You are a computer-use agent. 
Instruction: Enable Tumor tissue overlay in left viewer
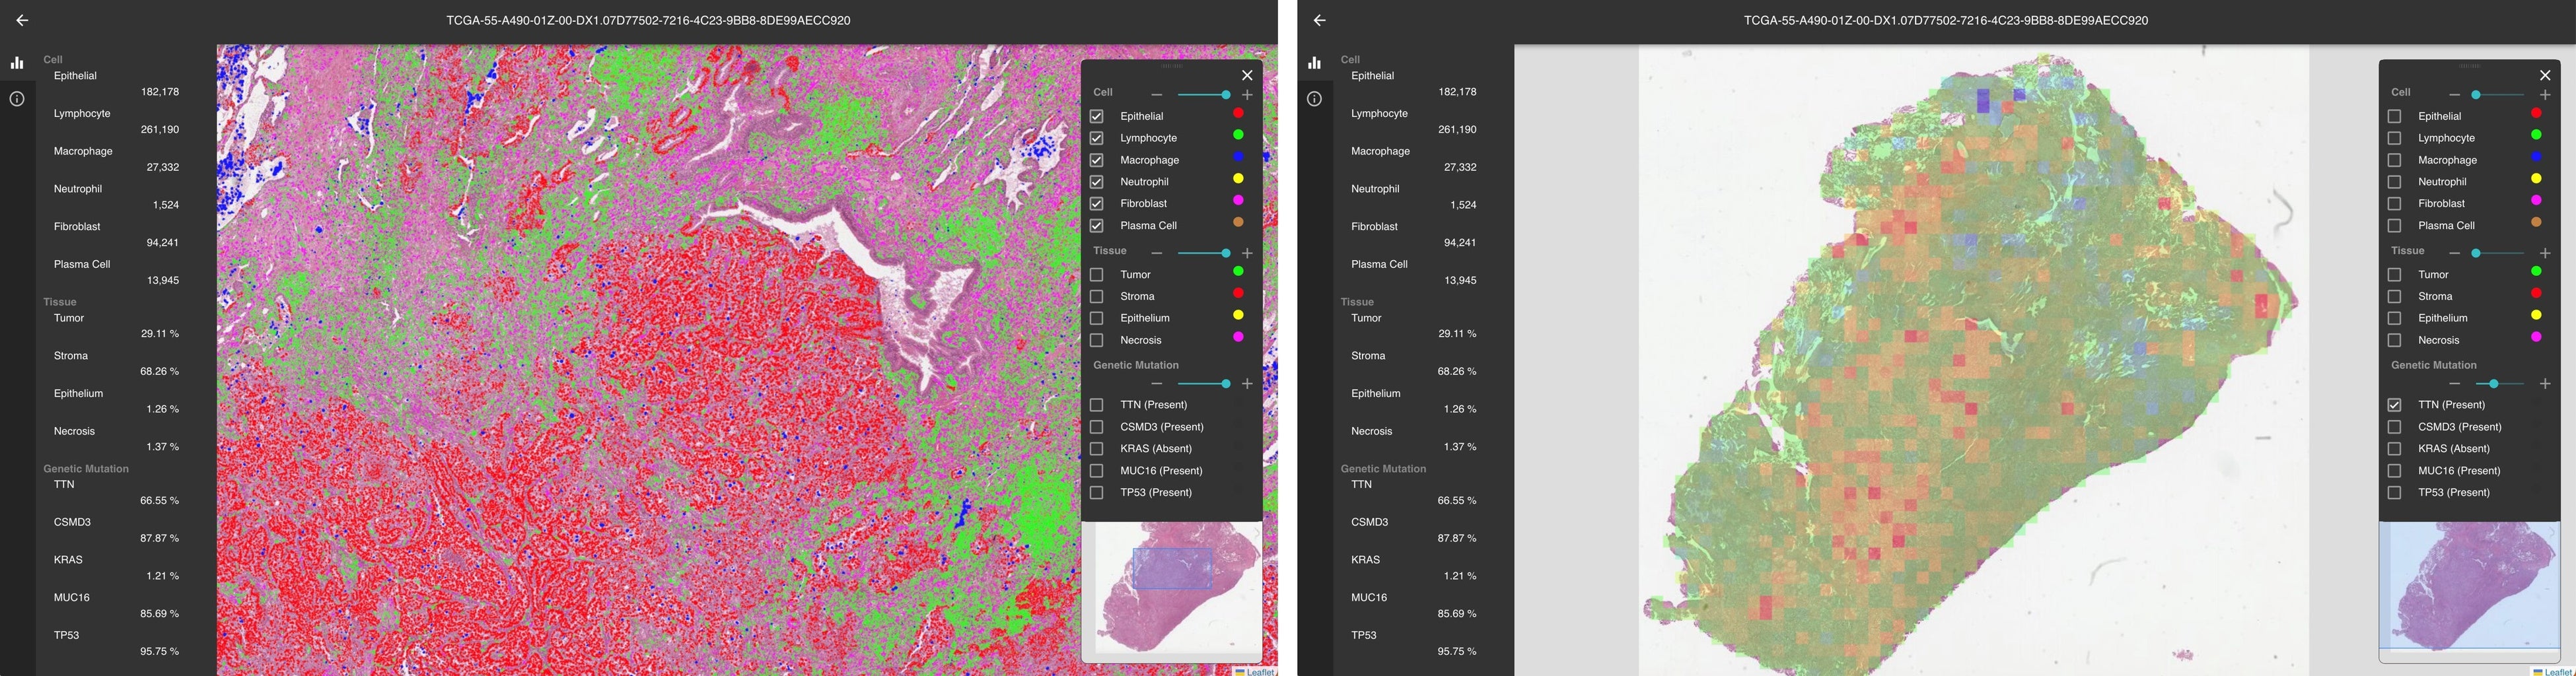[1097, 275]
